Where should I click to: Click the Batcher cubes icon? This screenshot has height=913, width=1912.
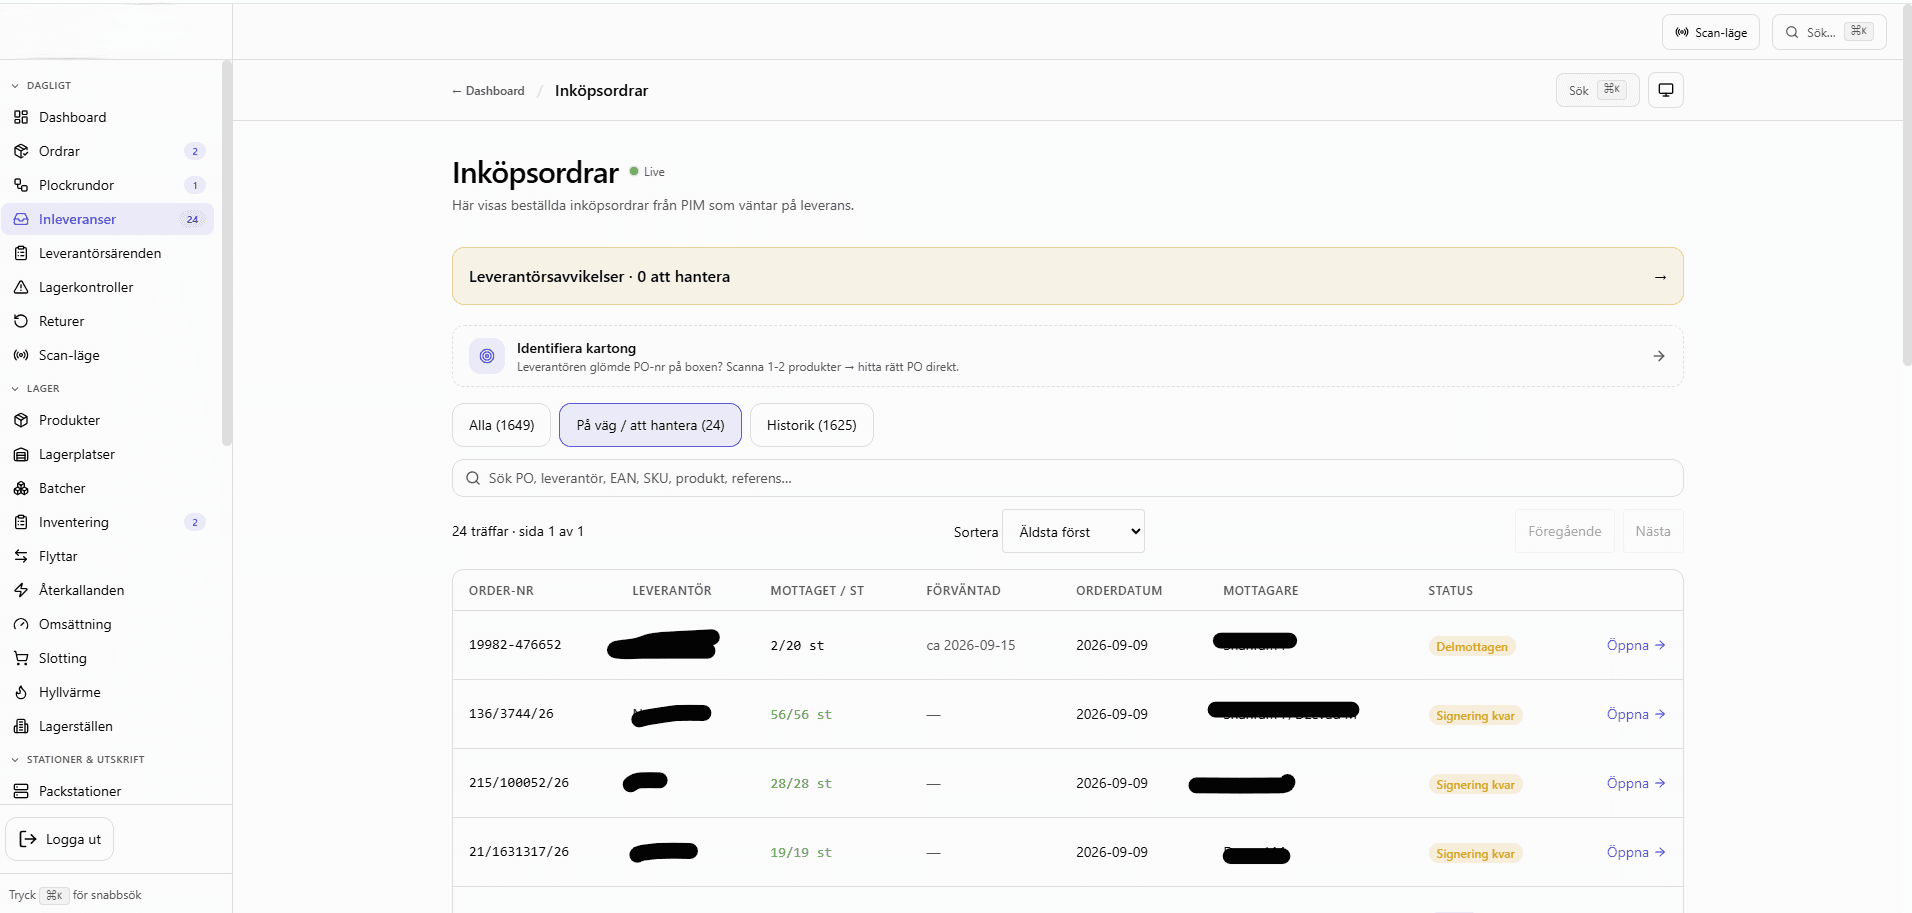(x=21, y=488)
